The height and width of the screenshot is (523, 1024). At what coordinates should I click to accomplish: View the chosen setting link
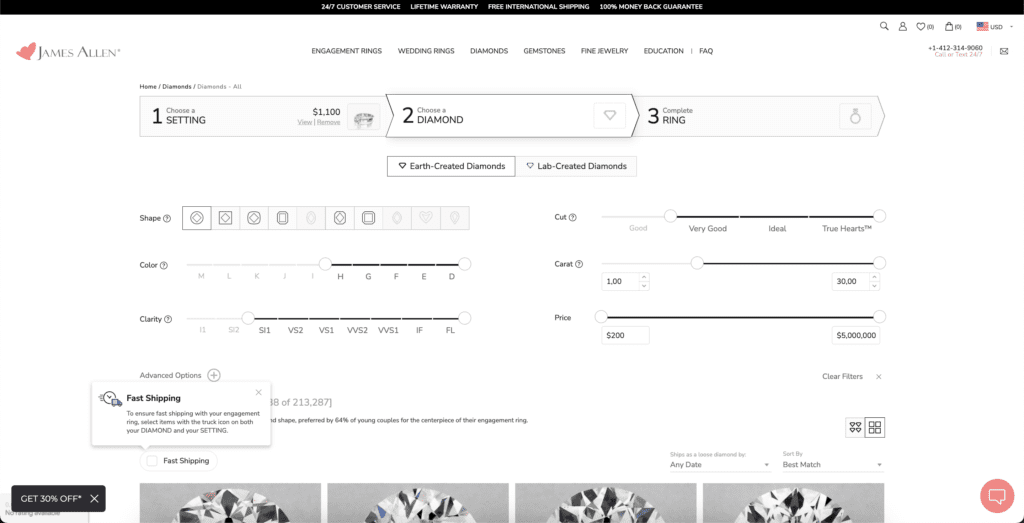305,122
